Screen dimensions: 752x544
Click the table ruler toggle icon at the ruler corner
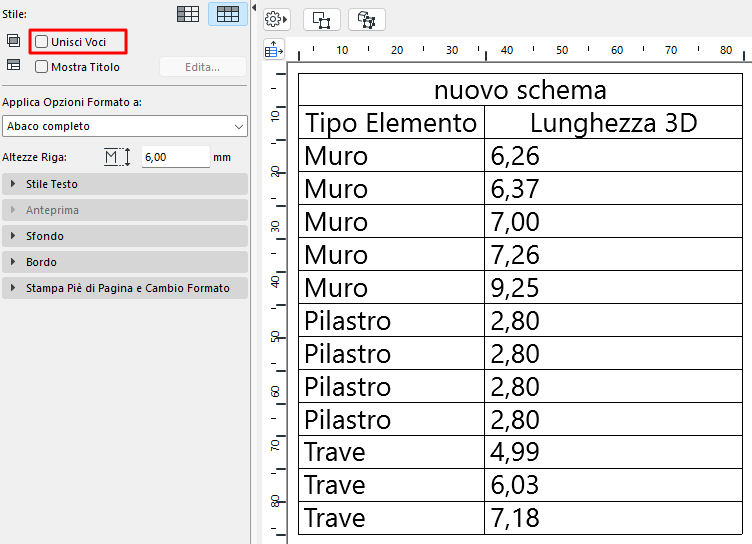(274, 49)
